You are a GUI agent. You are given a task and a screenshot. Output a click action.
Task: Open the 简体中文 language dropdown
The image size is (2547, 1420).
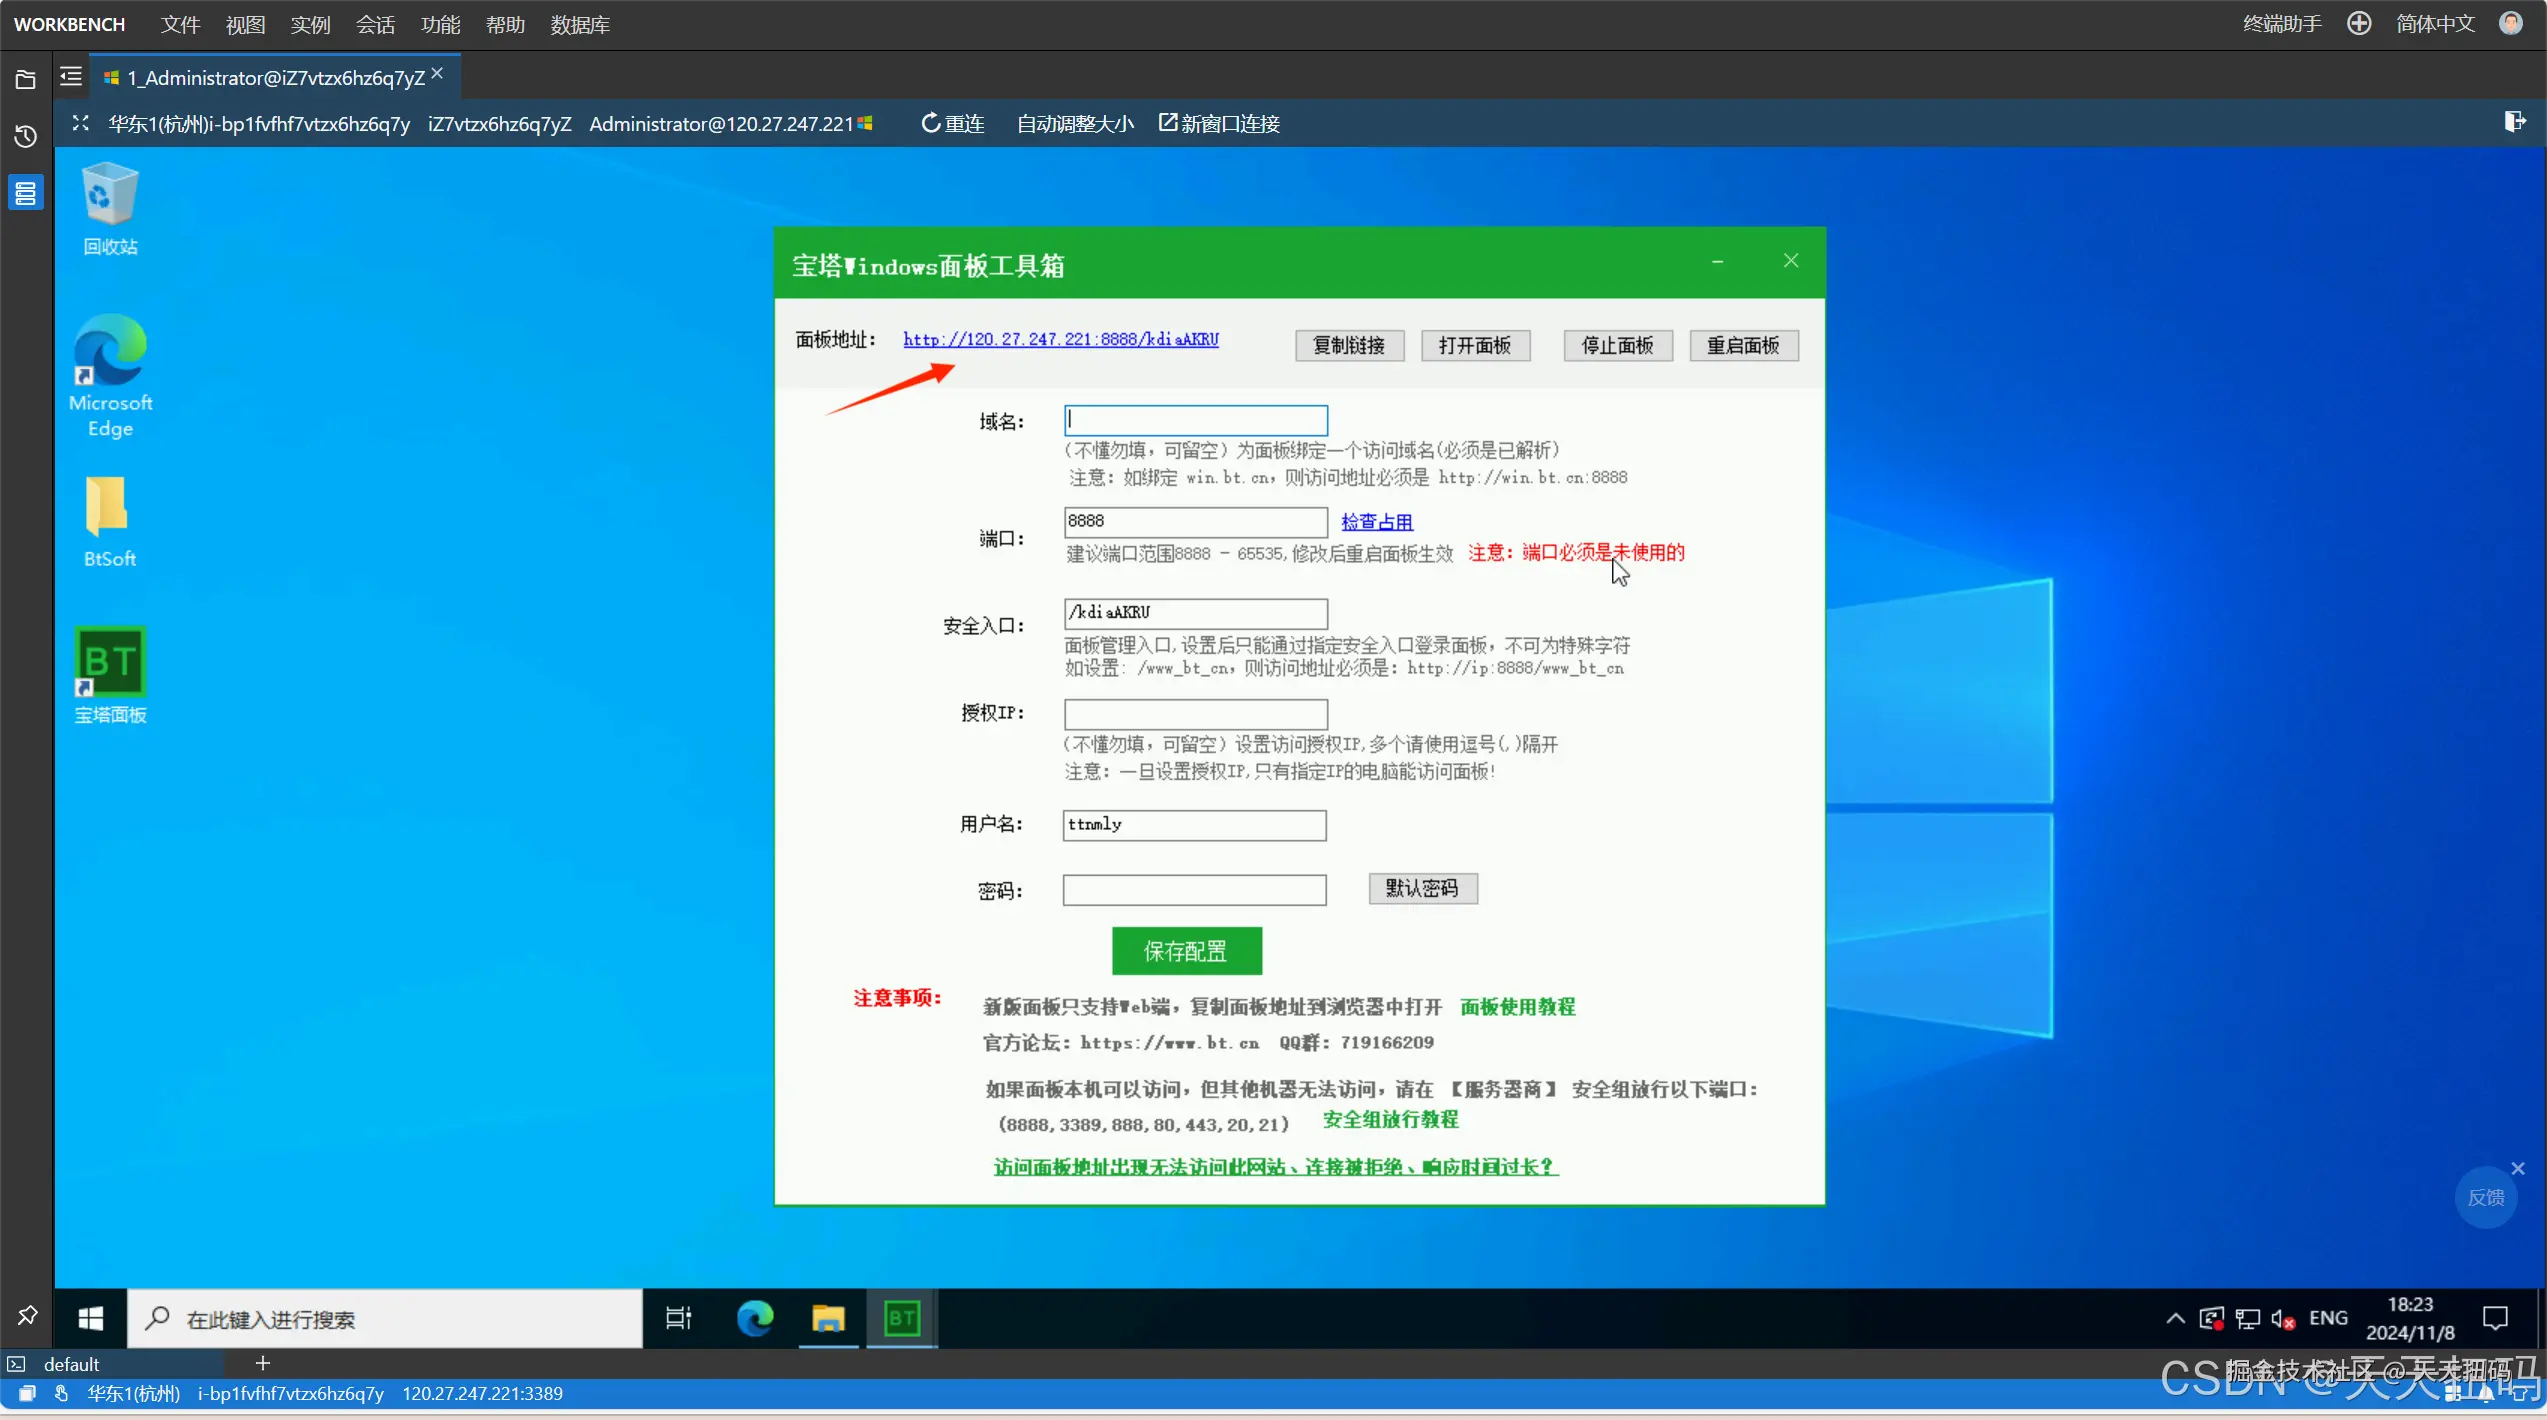(2434, 24)
